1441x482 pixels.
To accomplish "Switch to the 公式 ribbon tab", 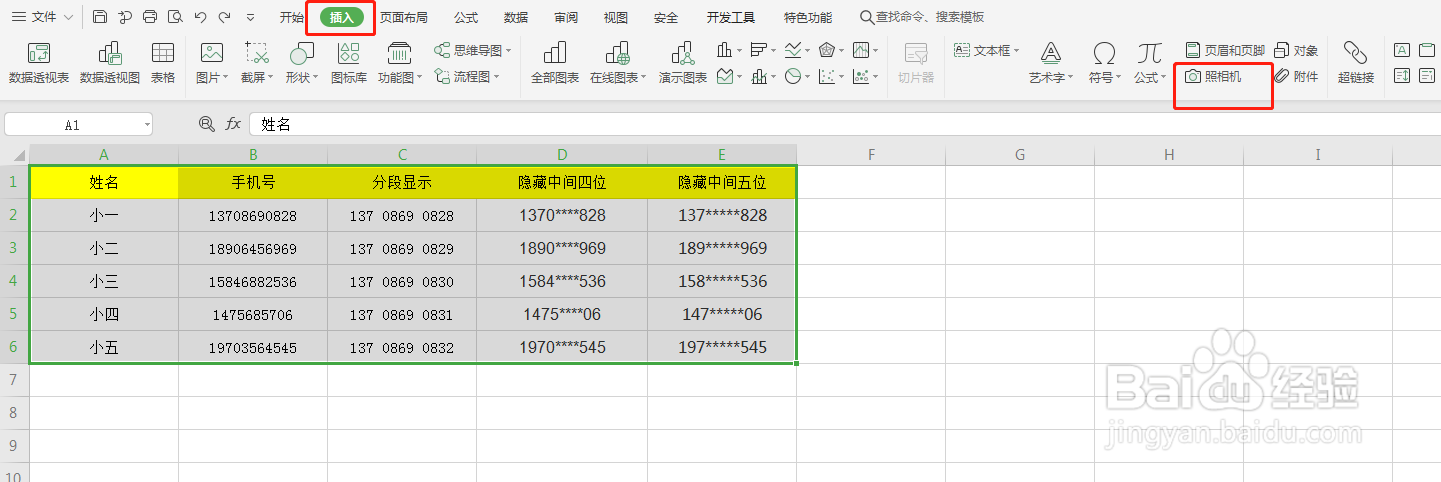I will 466,18.
